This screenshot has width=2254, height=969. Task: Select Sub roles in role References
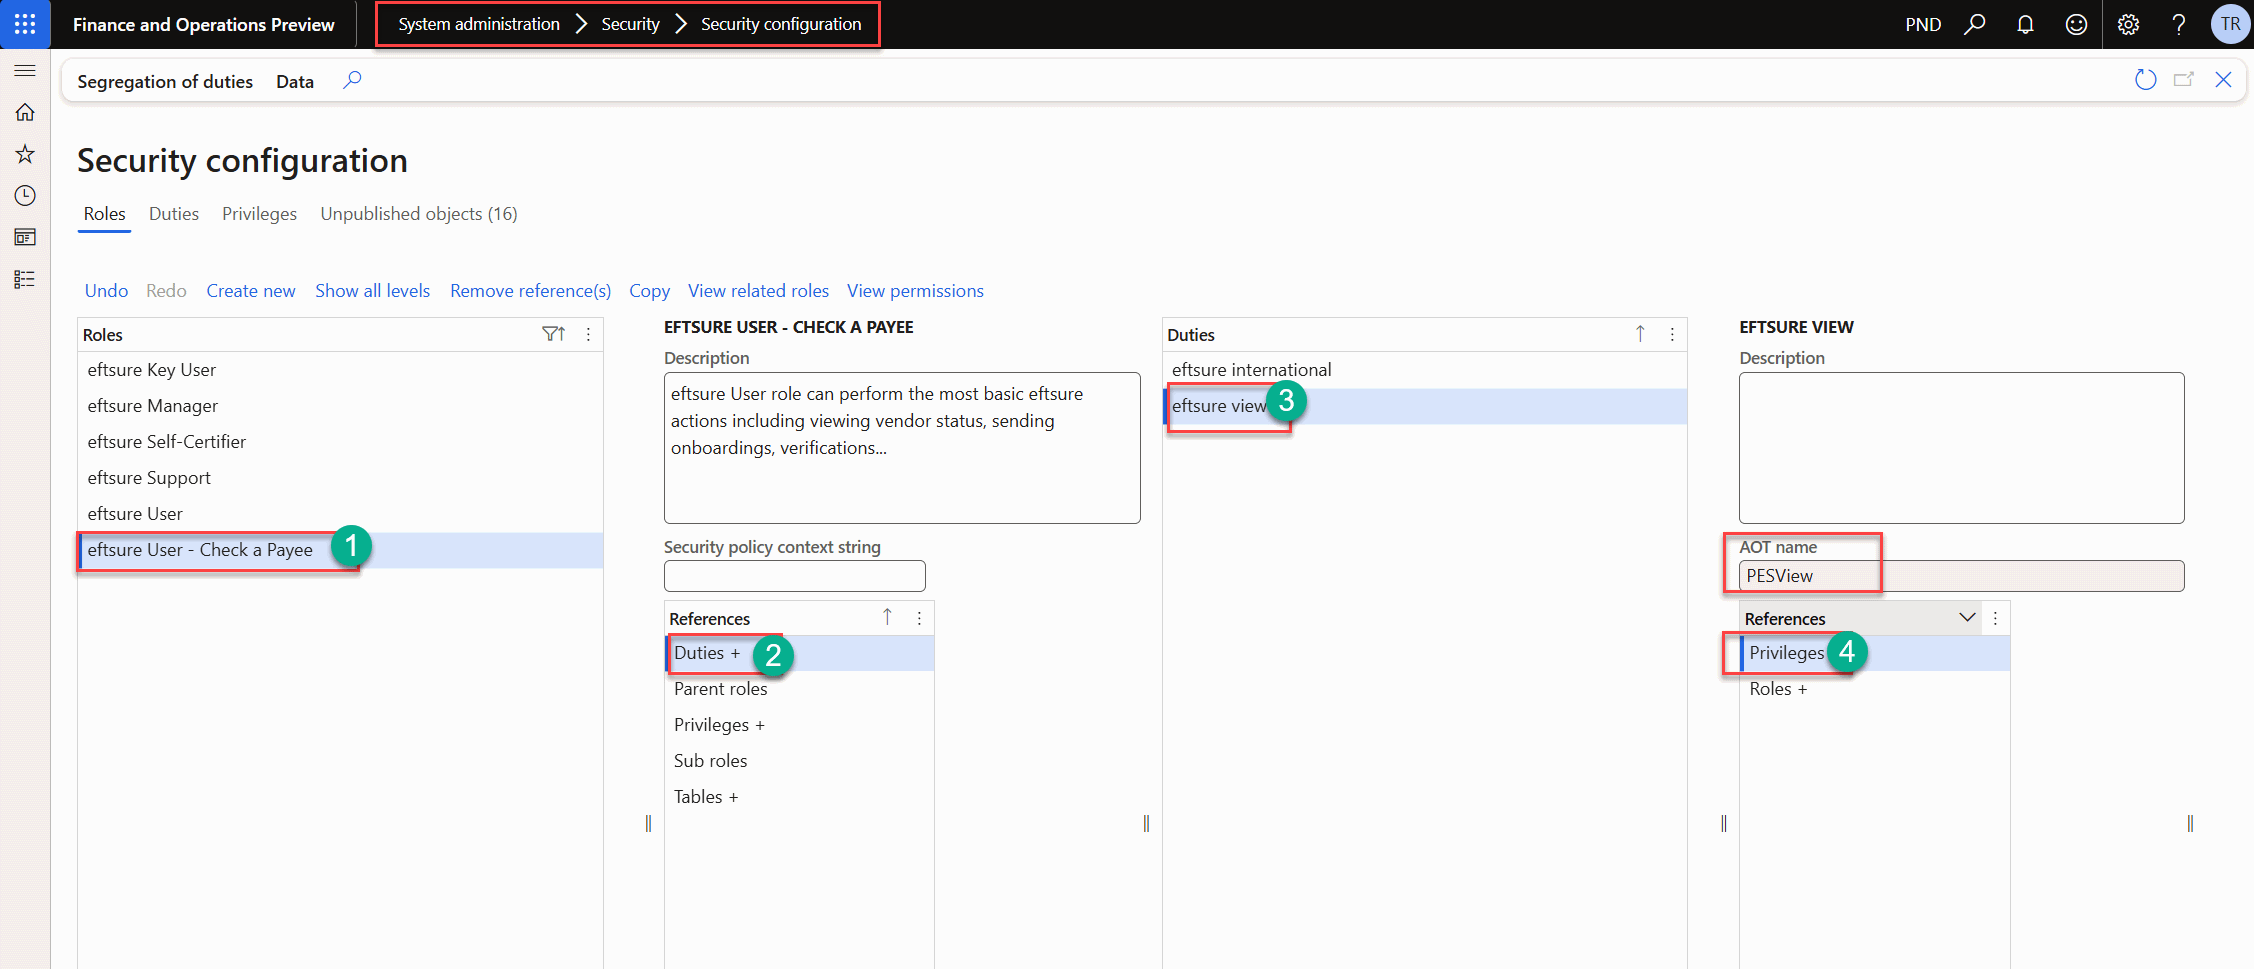click(800, 761)
